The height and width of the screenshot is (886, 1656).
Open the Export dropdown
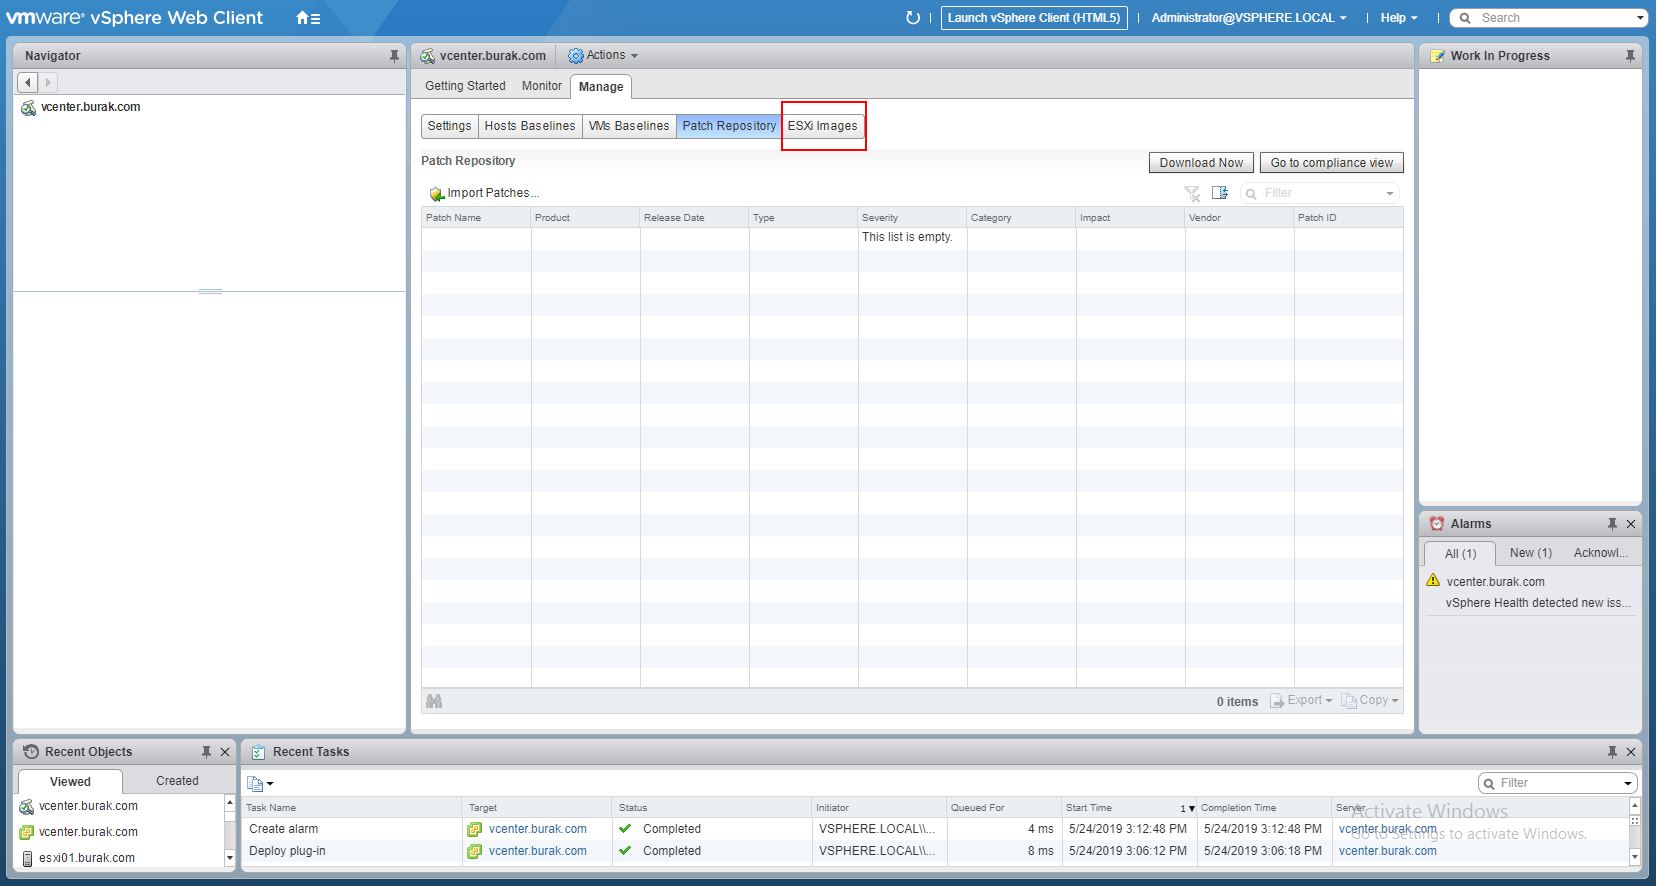1301,701
